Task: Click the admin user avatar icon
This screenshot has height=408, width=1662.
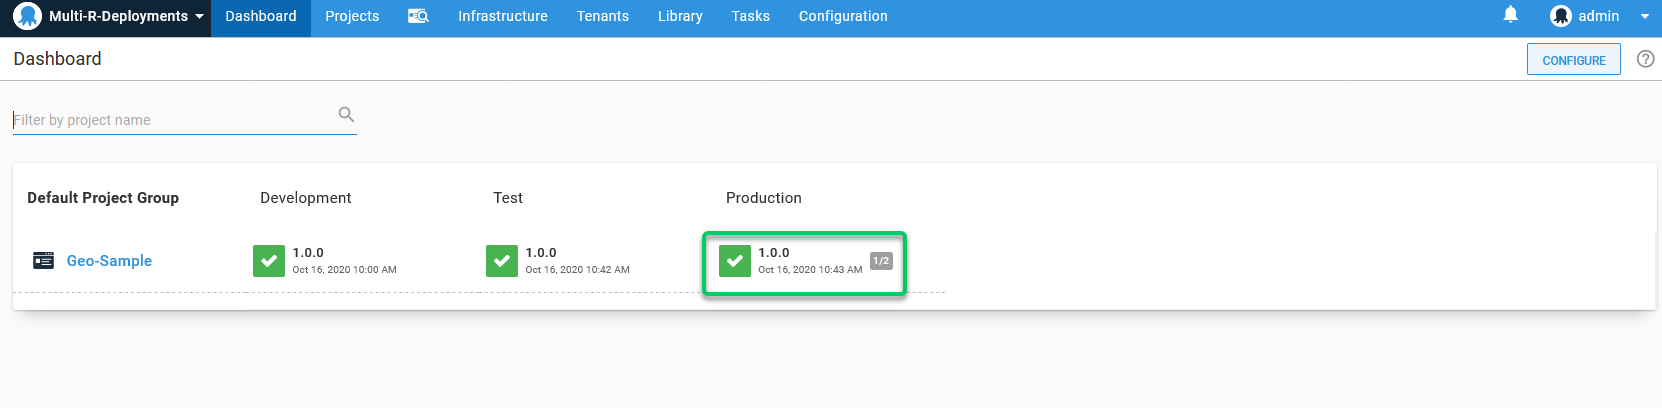Action: 1560,16
